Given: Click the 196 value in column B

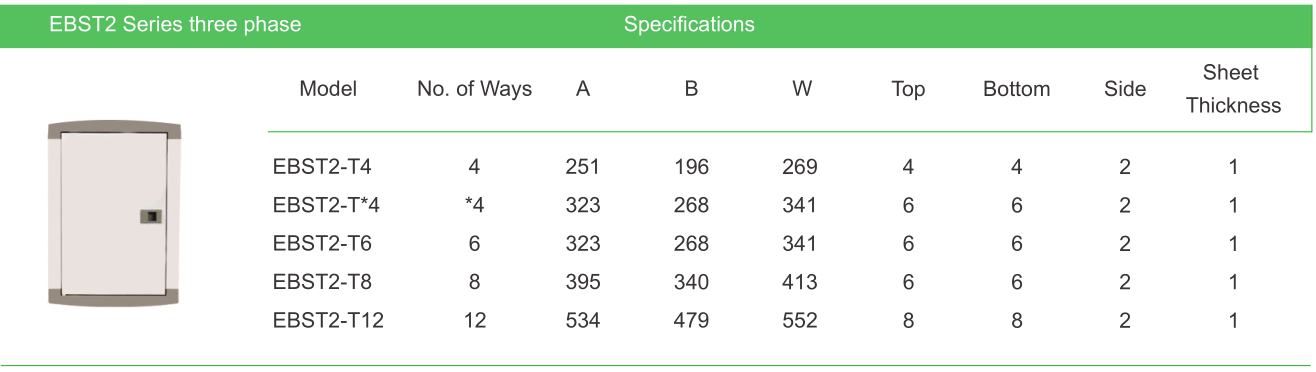Looking at the screenshot, I should pyautogui.click(x=691, y=167).
